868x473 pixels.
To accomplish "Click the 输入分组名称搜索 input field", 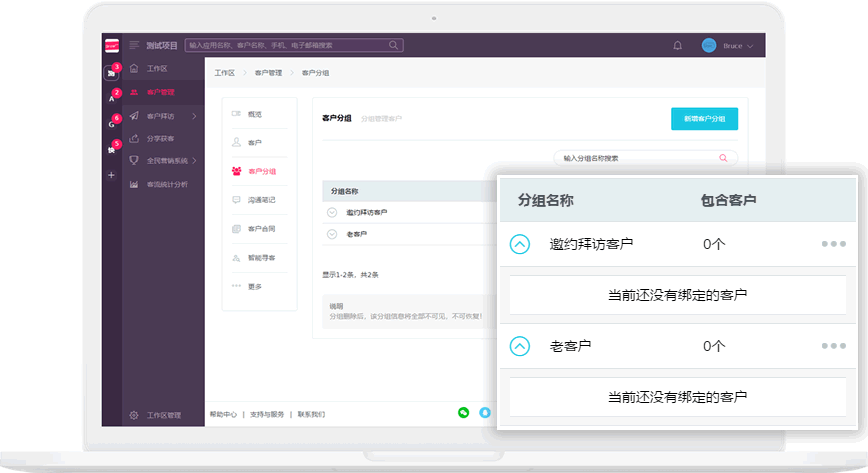I will click(x=635, y=158).
